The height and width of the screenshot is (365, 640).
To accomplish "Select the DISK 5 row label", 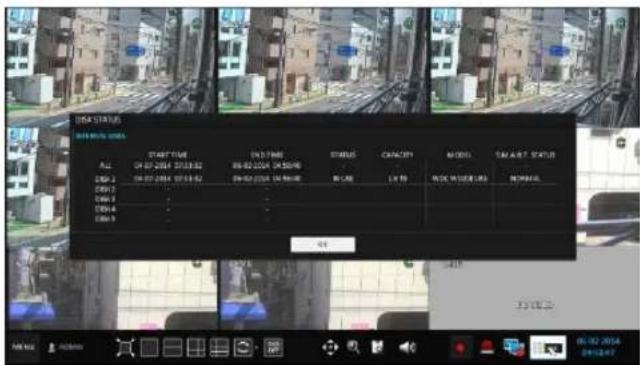I will click(105, 219).
